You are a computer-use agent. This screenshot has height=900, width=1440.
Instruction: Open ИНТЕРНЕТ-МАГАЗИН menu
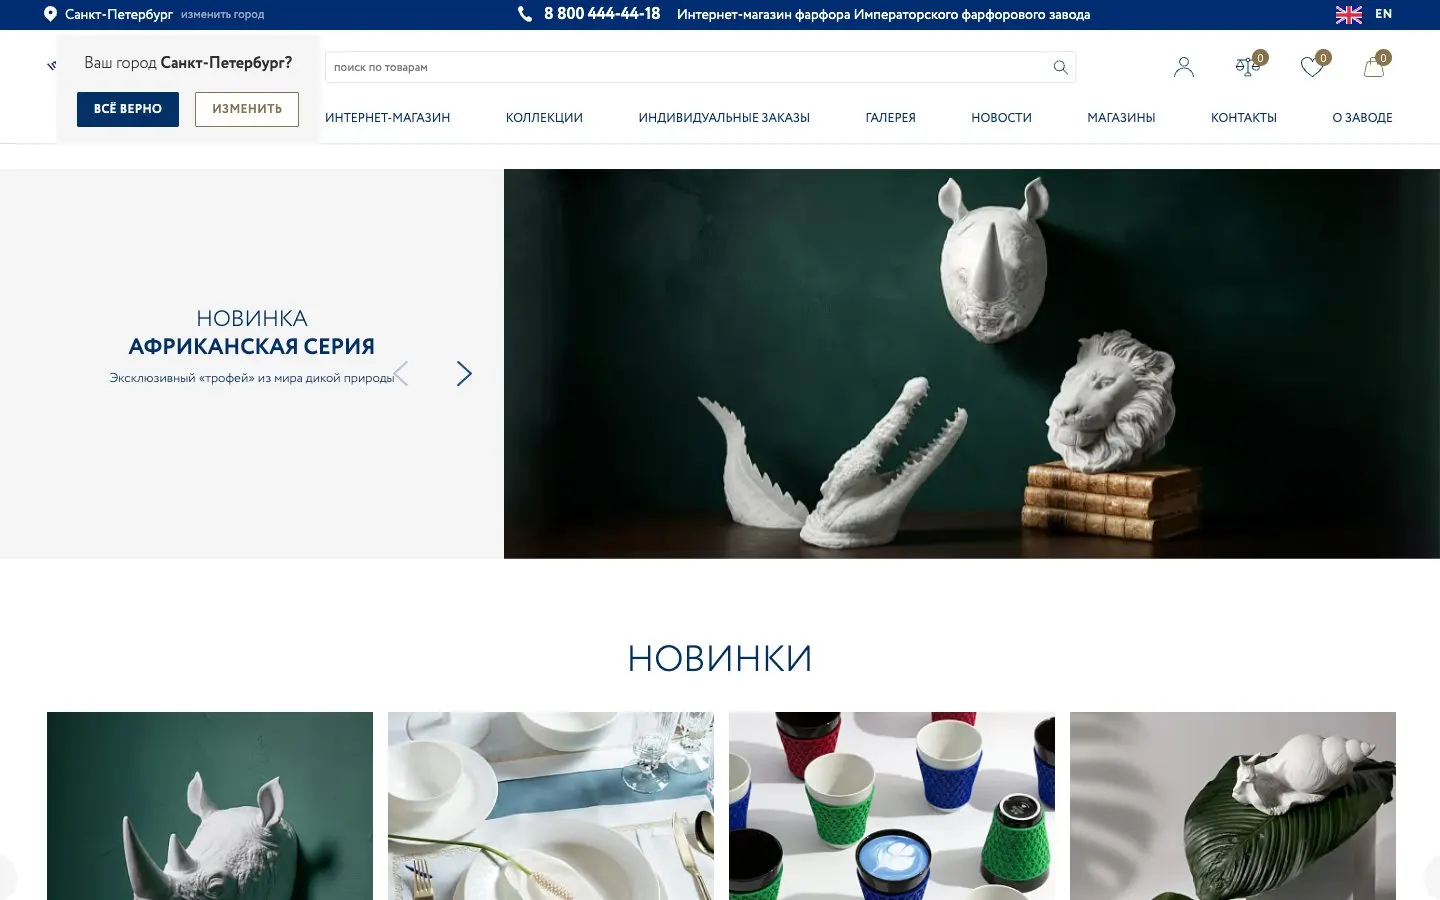click(387, 118)
